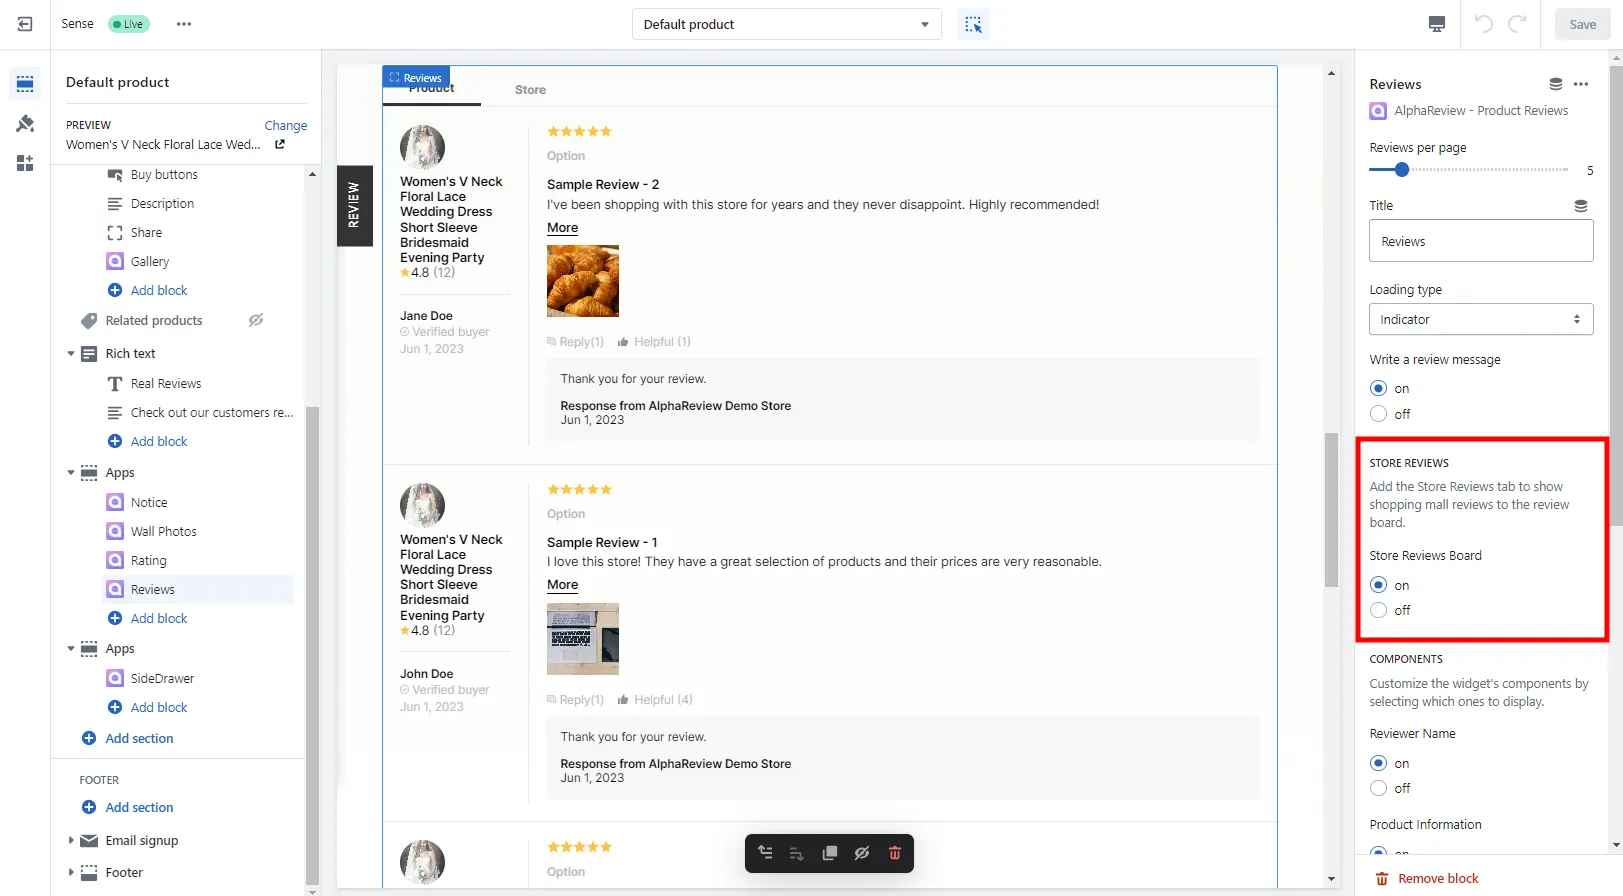Duplicate the selected Reviews block
The height and width of the screenshot is (896, 1623).
(829, 853)
